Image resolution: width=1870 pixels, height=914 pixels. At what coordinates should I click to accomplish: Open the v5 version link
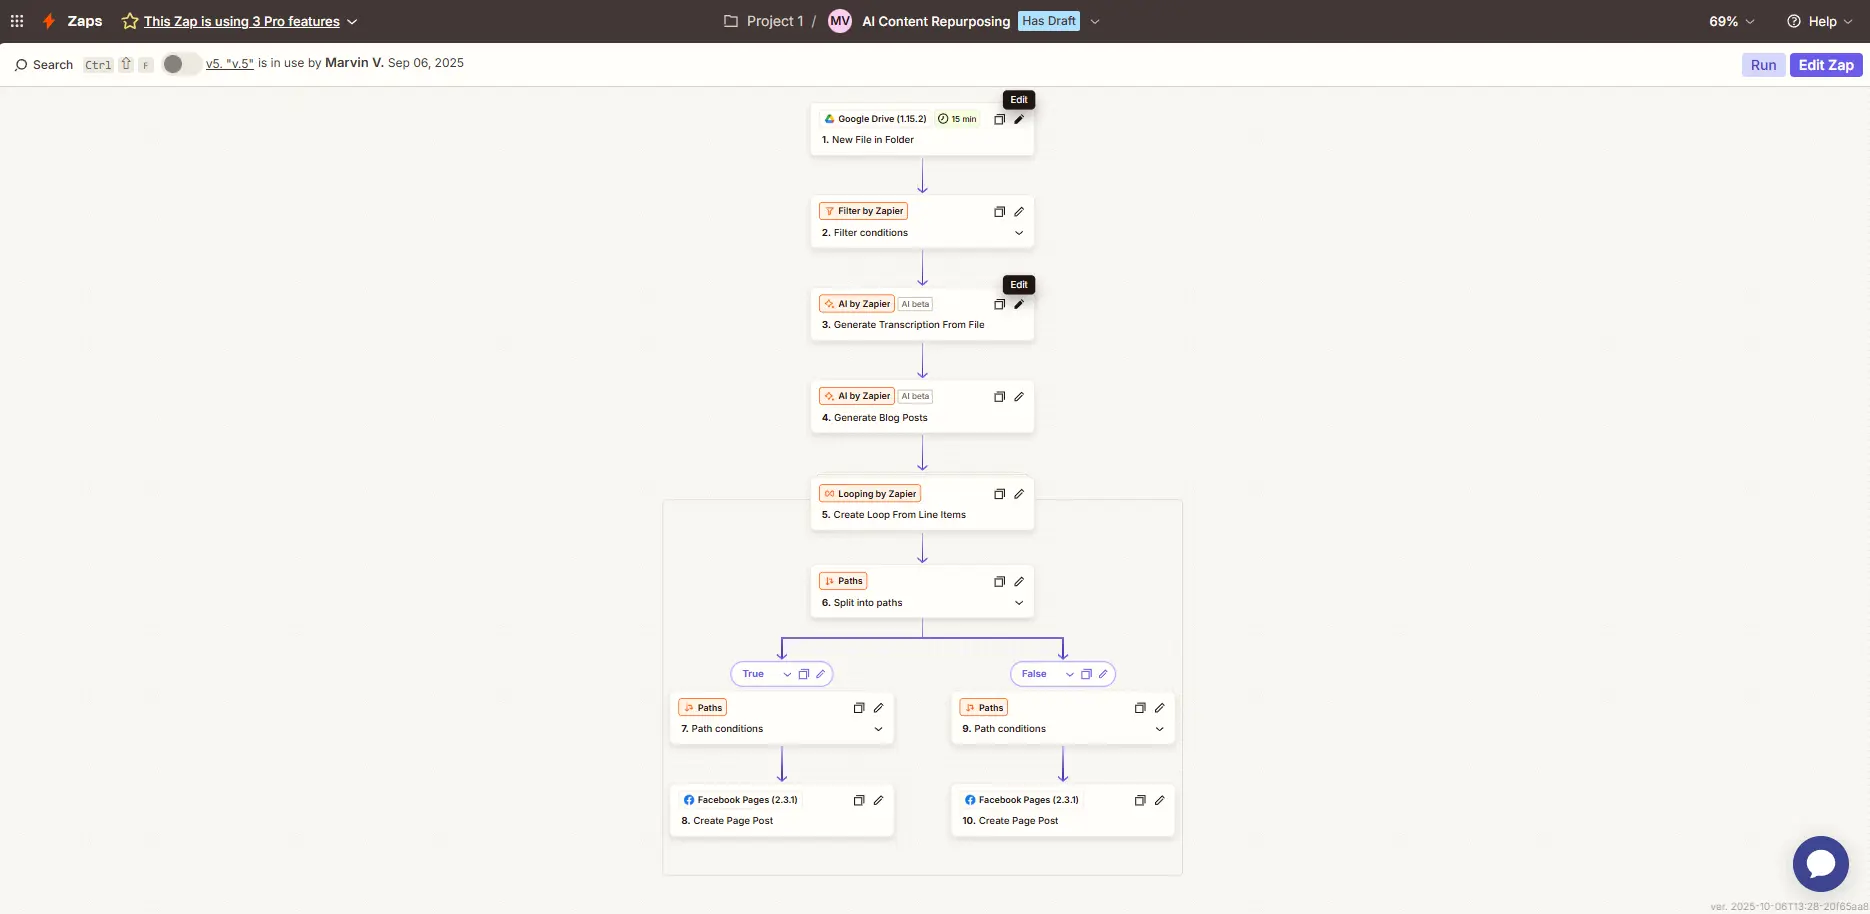(230, 63)
